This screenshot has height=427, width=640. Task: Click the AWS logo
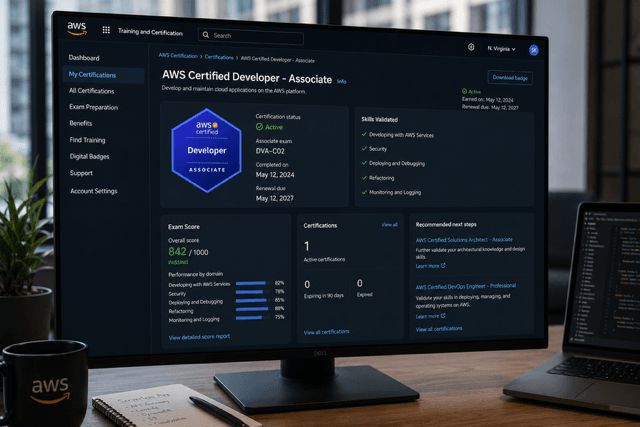(77, 29)
